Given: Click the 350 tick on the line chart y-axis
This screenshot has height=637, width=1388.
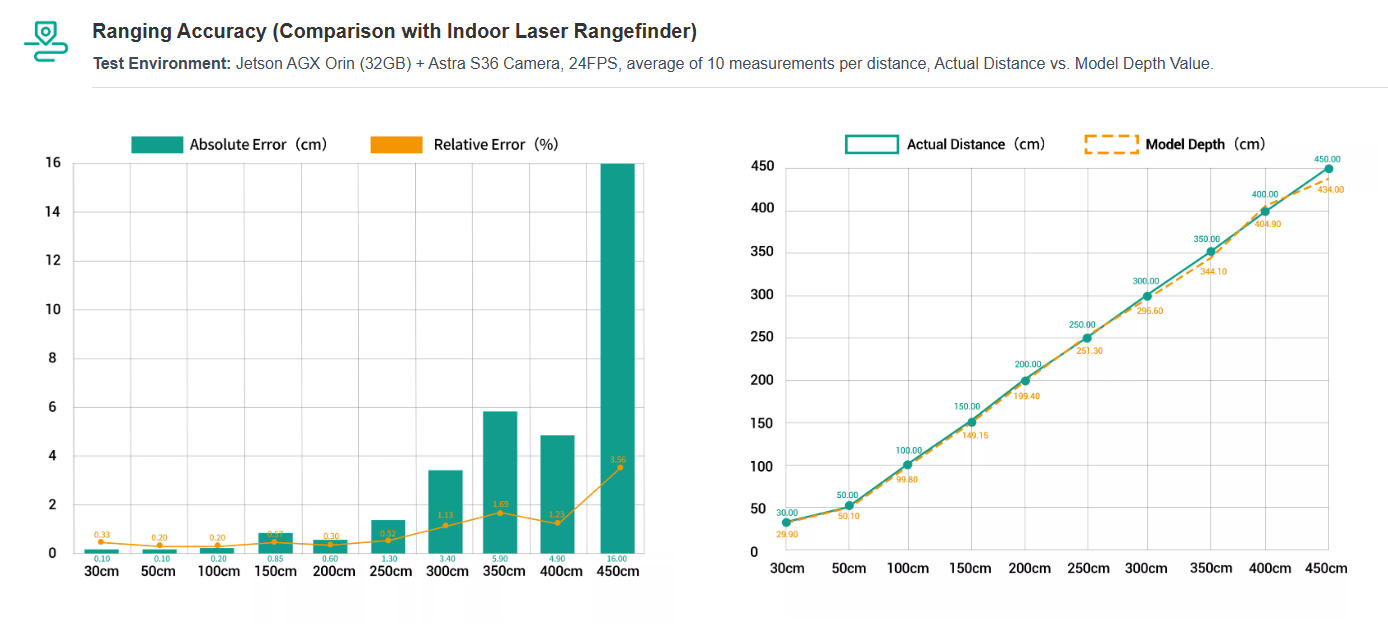Looking at the screenshot, I should pos(763,252).
